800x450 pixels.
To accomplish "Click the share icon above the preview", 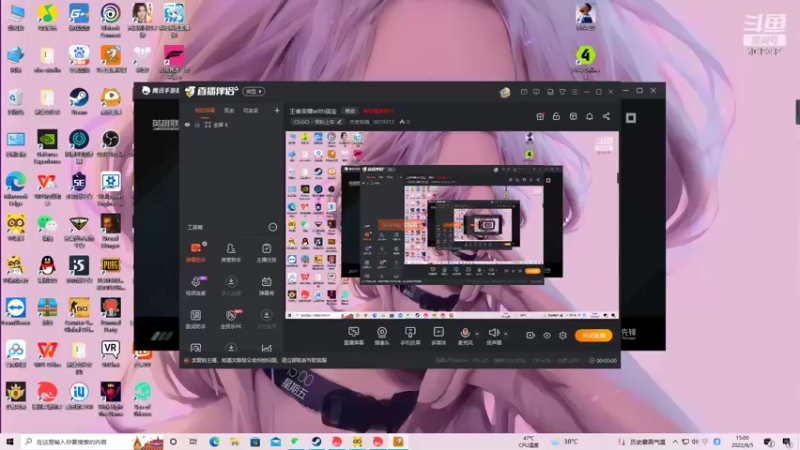I will pos(606,116).
